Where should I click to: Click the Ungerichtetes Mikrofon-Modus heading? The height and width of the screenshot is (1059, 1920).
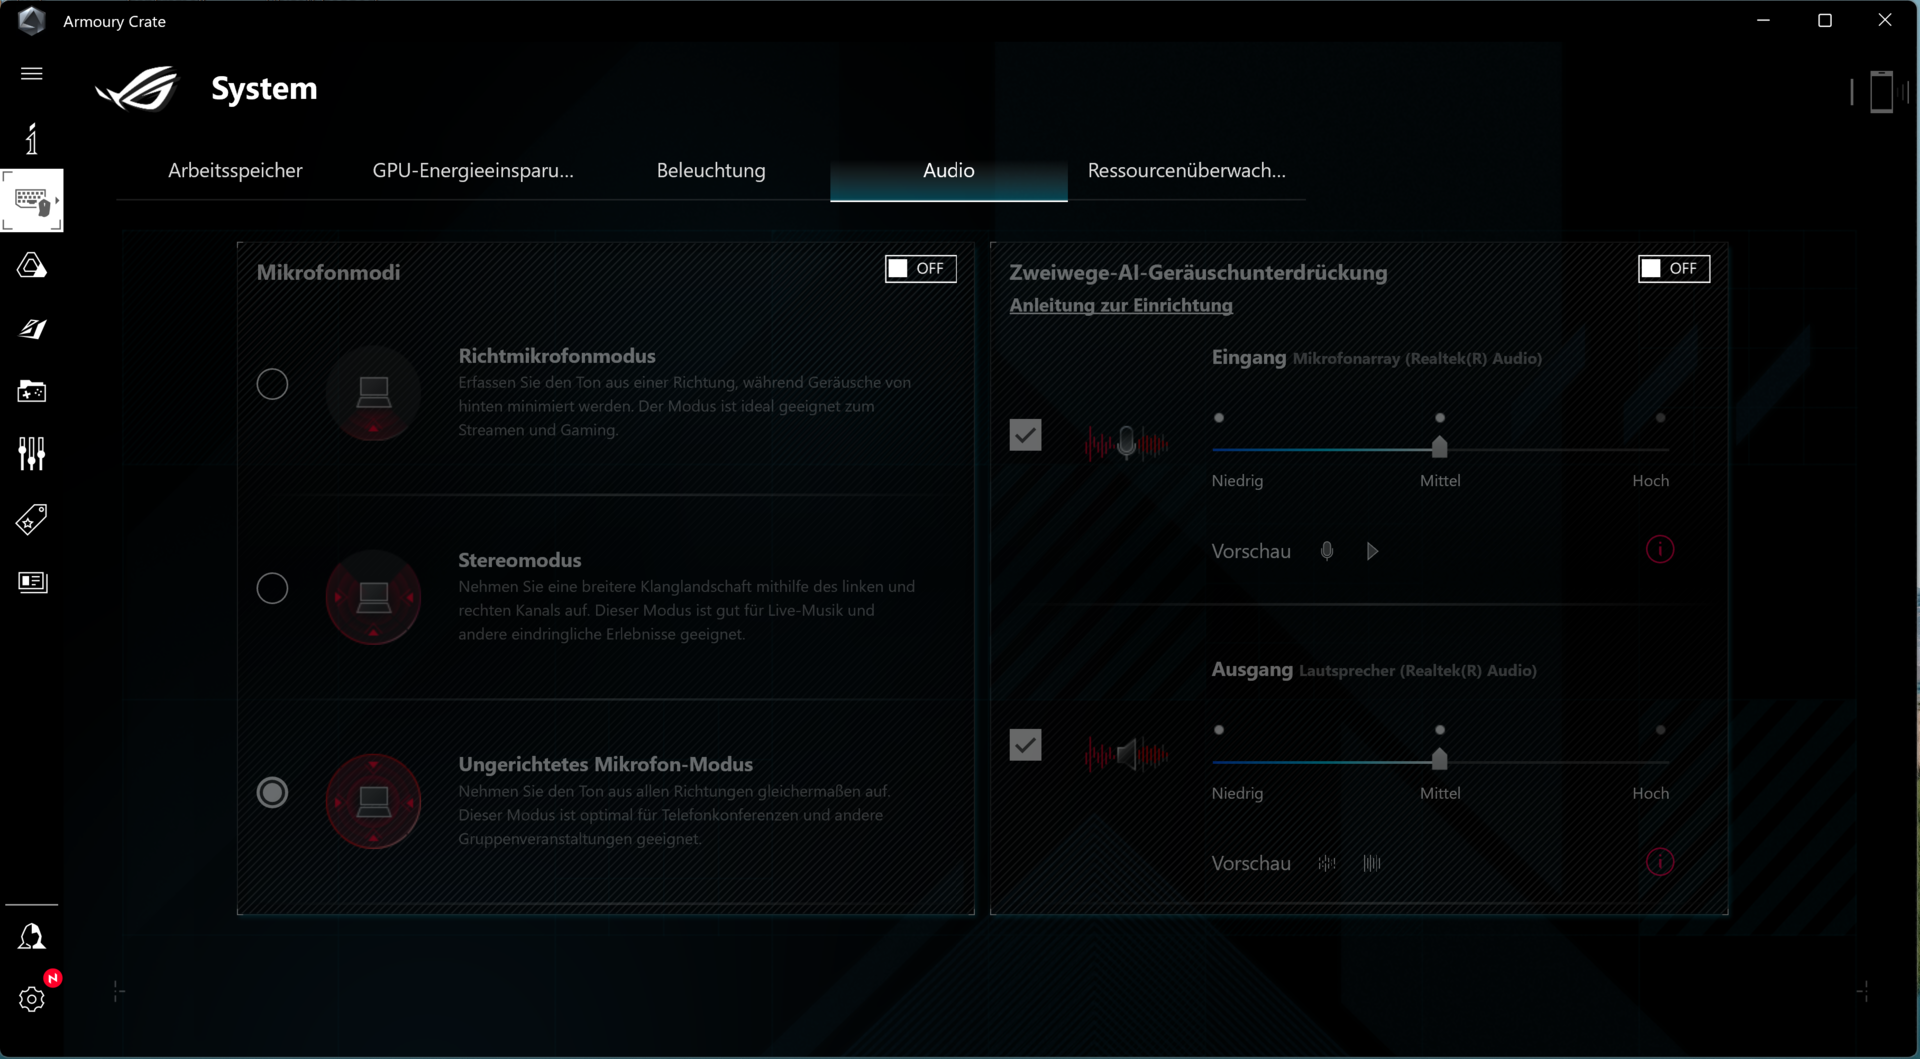[606, 764]
